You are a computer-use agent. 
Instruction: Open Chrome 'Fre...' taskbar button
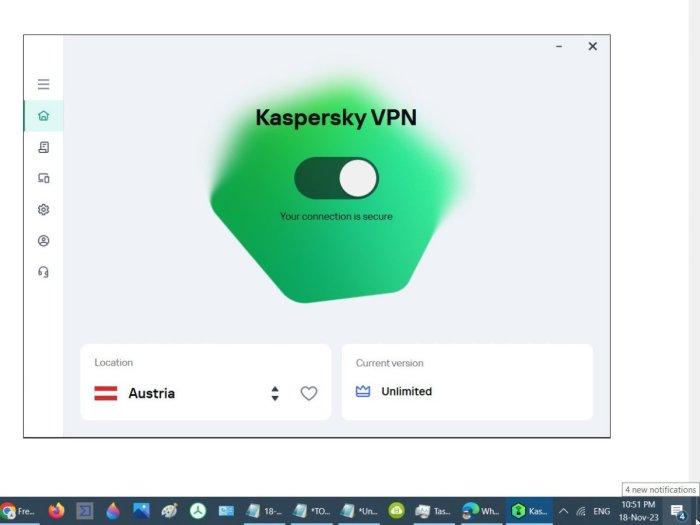pyautogui.click(x=19, y=511)
